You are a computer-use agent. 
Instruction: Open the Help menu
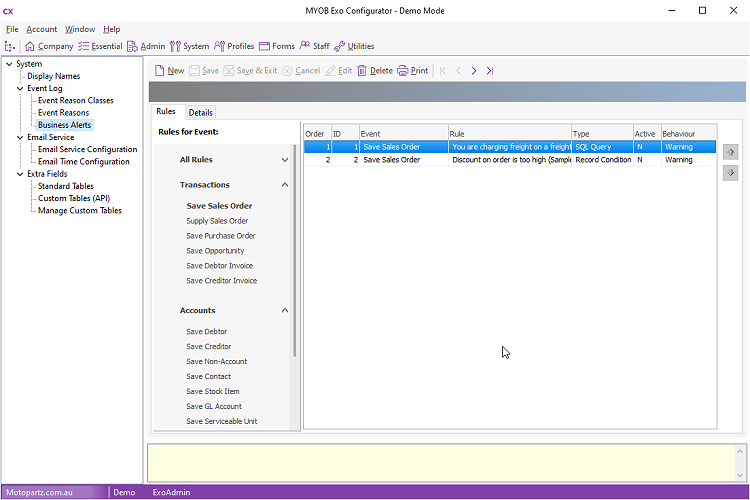[x=111, y=29]
